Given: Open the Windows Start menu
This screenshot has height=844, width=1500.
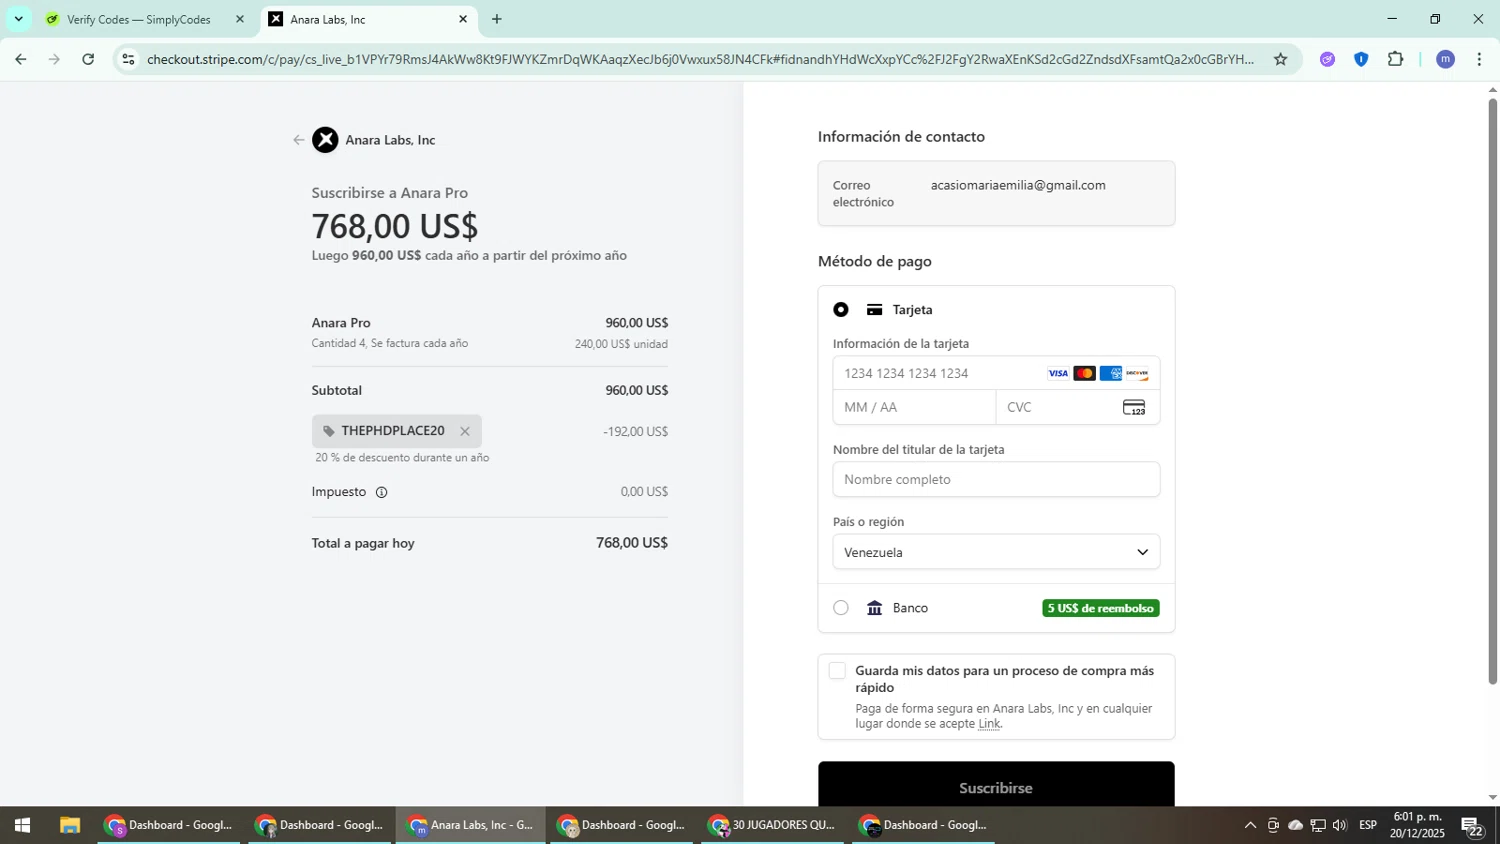Looking at the screenshot, I should [x=22, y=825].
